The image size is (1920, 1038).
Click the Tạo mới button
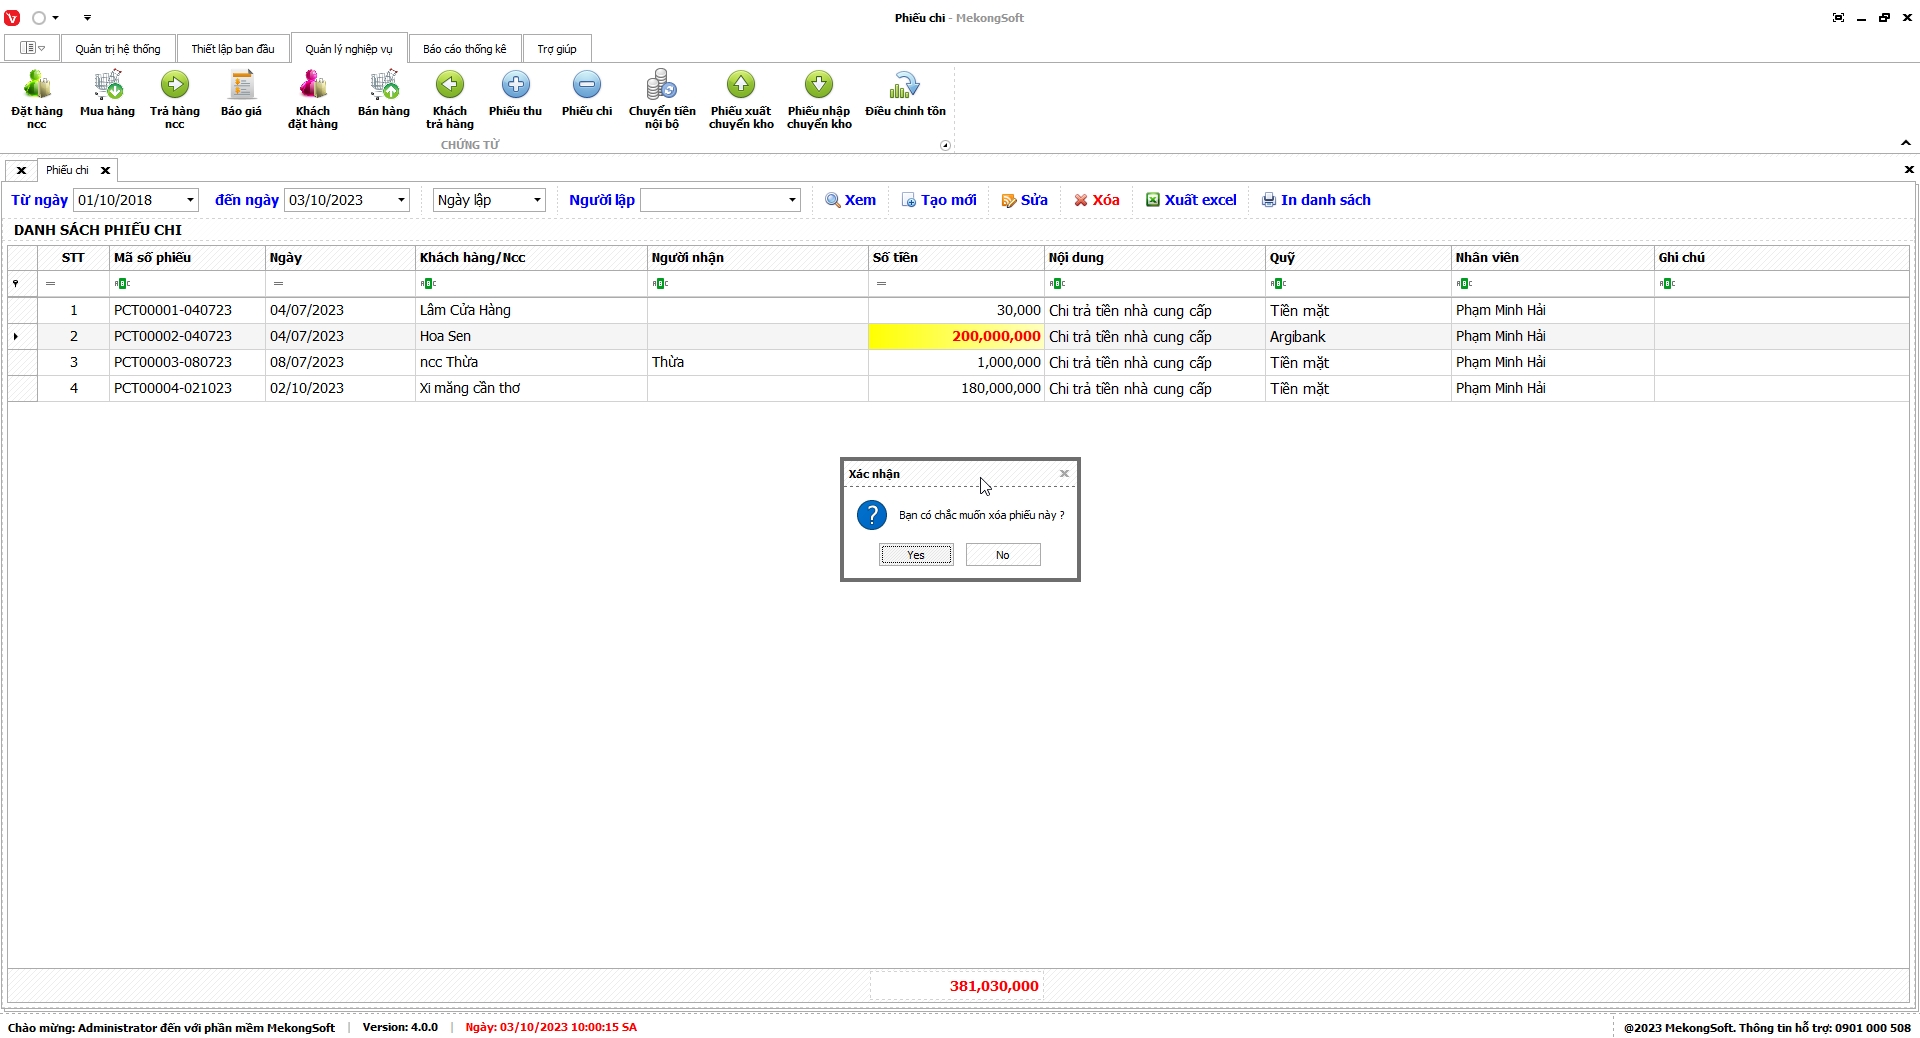pos(939,200)
